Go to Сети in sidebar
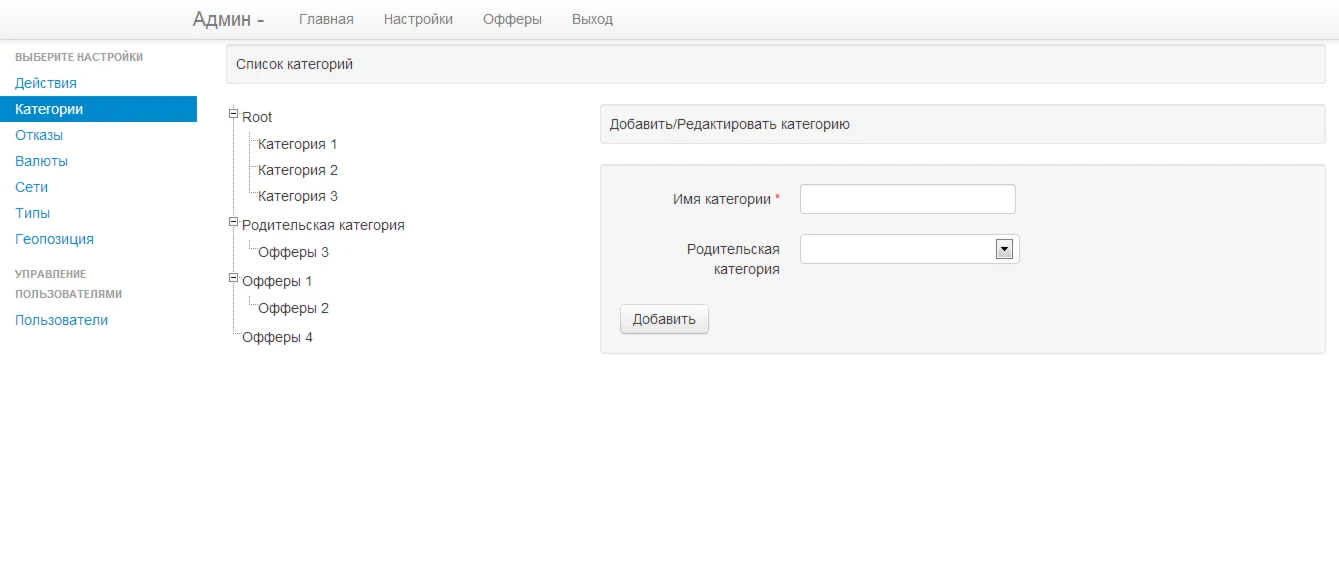 pos(31,187)
